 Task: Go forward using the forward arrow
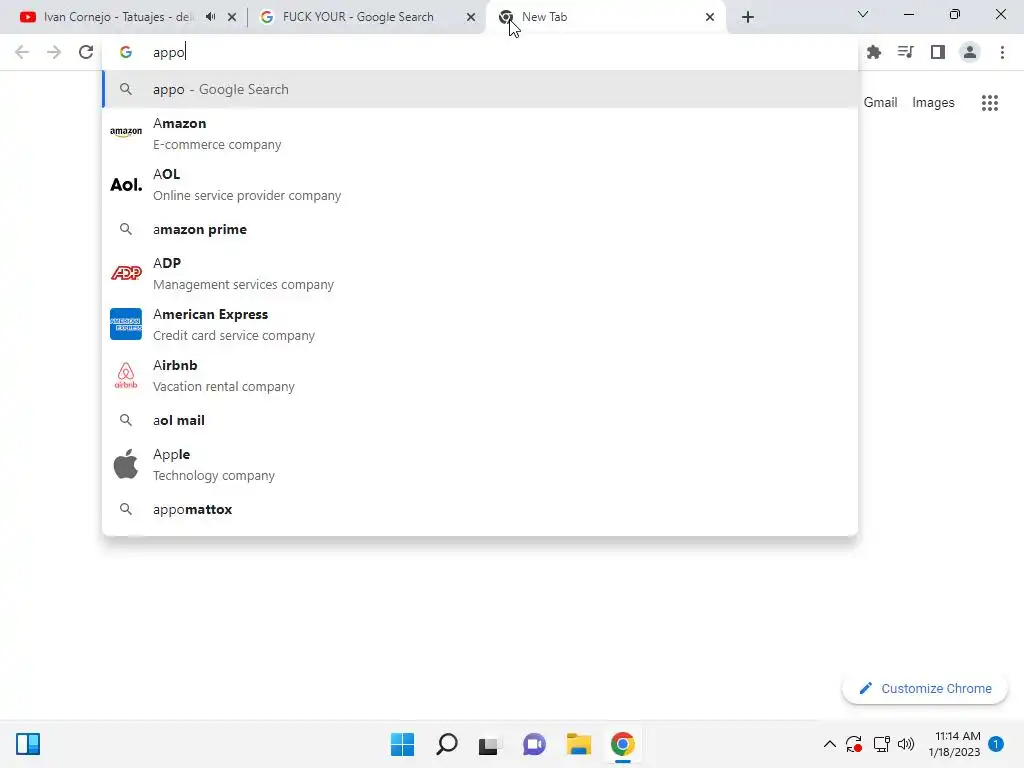click(x=54, y=52)
